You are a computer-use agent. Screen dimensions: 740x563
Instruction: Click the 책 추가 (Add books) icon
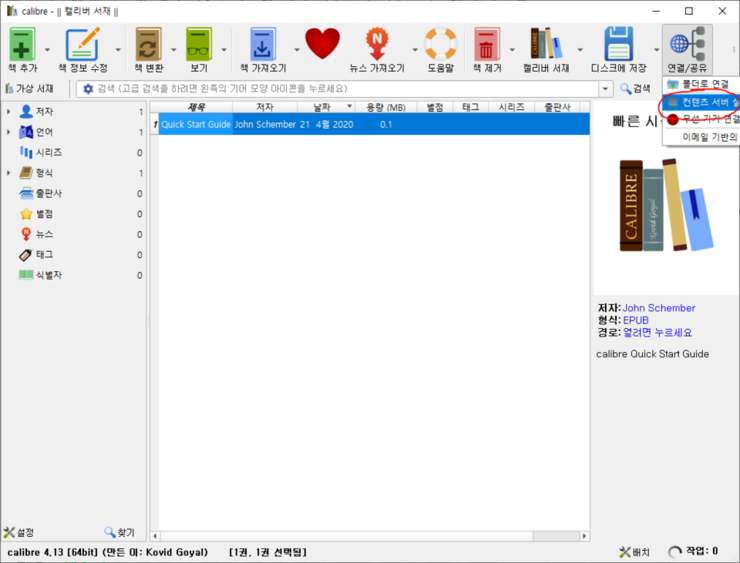[x=22, y=44]
